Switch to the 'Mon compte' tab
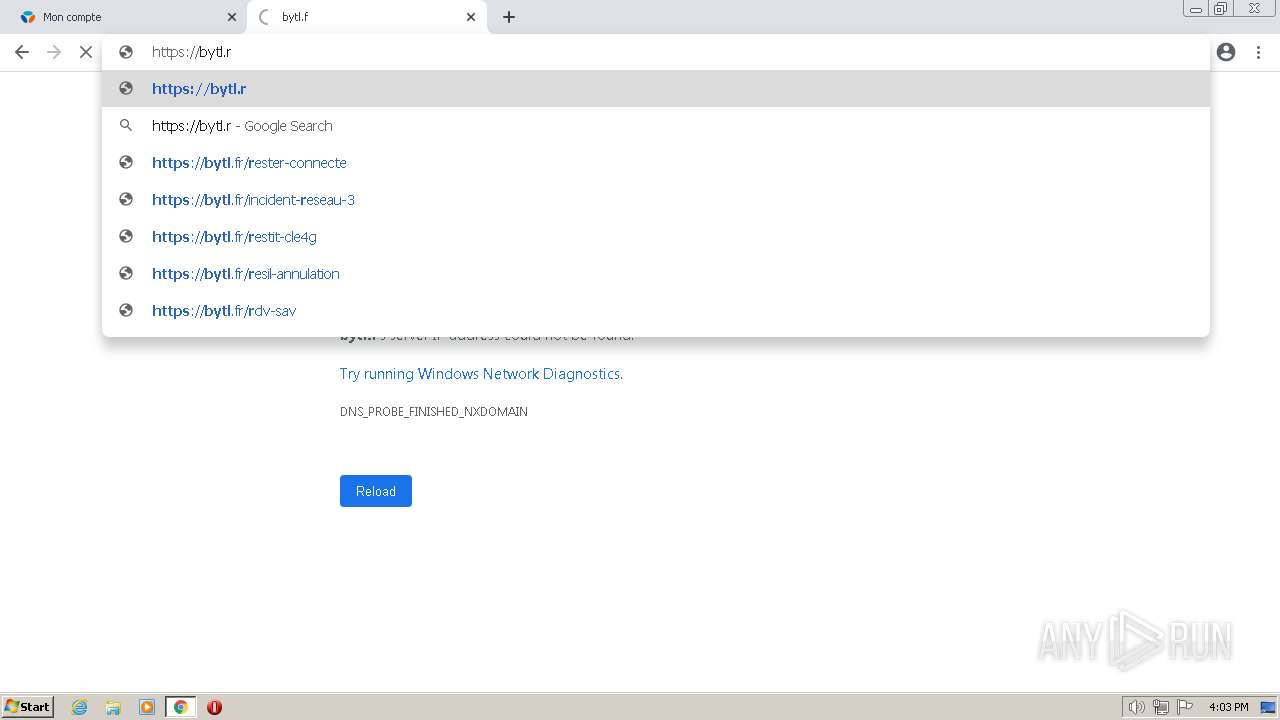This screenshot has width=1280, height=720. coord(125,17)
